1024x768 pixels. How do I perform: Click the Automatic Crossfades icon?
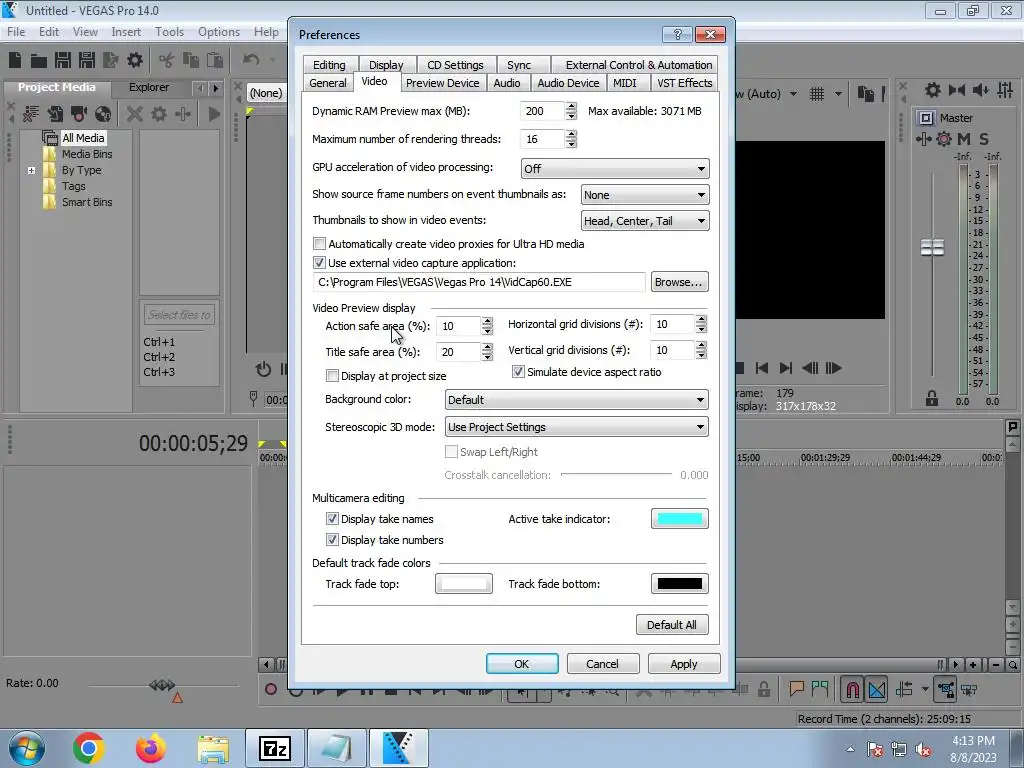pyautogui.click(x=877, y=689)
